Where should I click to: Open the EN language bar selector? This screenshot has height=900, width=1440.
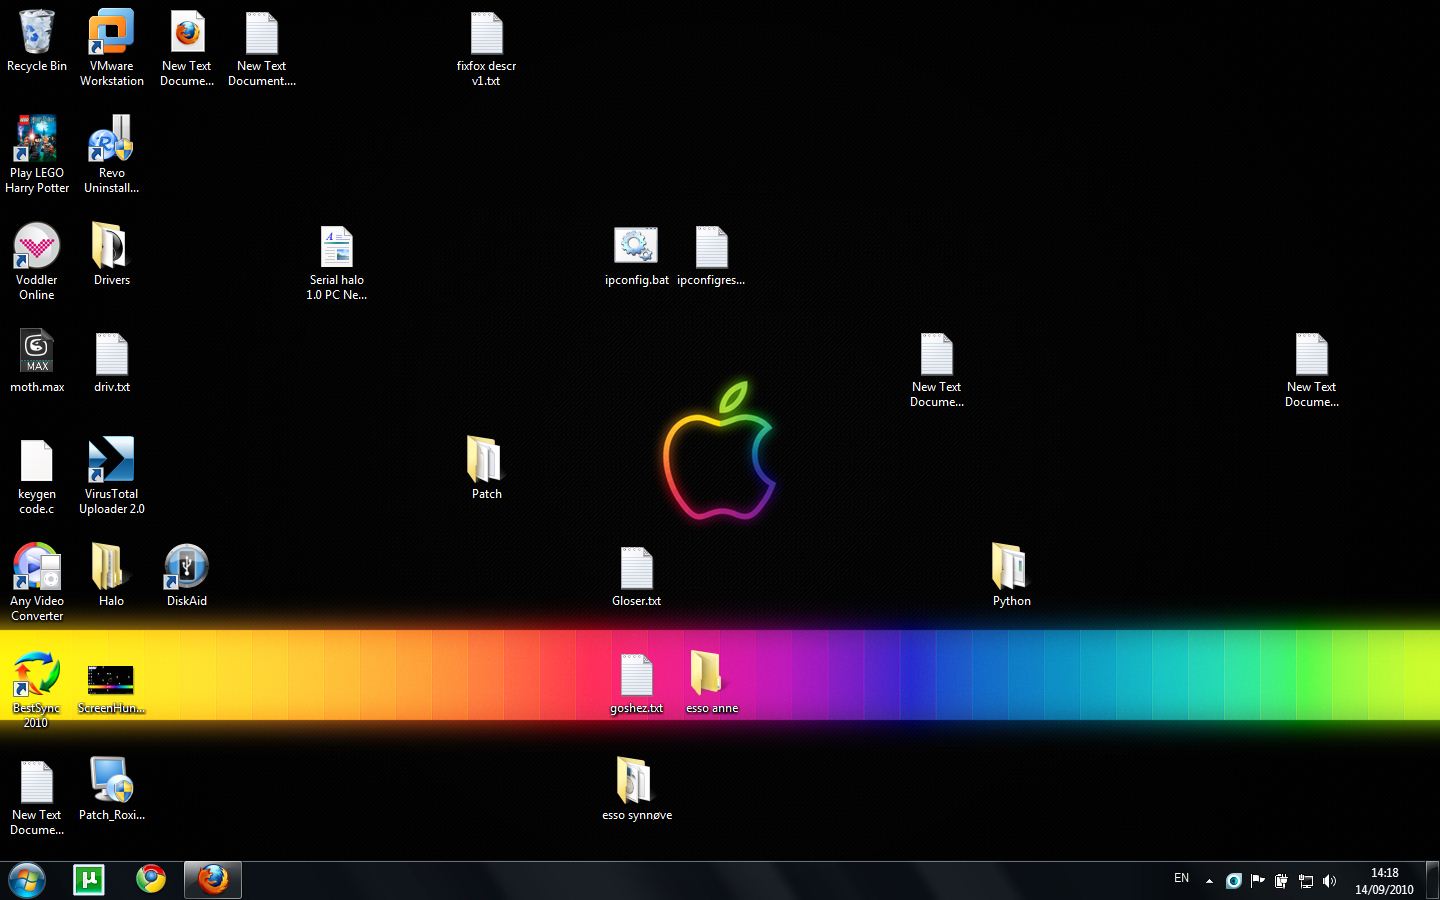click(1181, 879)
